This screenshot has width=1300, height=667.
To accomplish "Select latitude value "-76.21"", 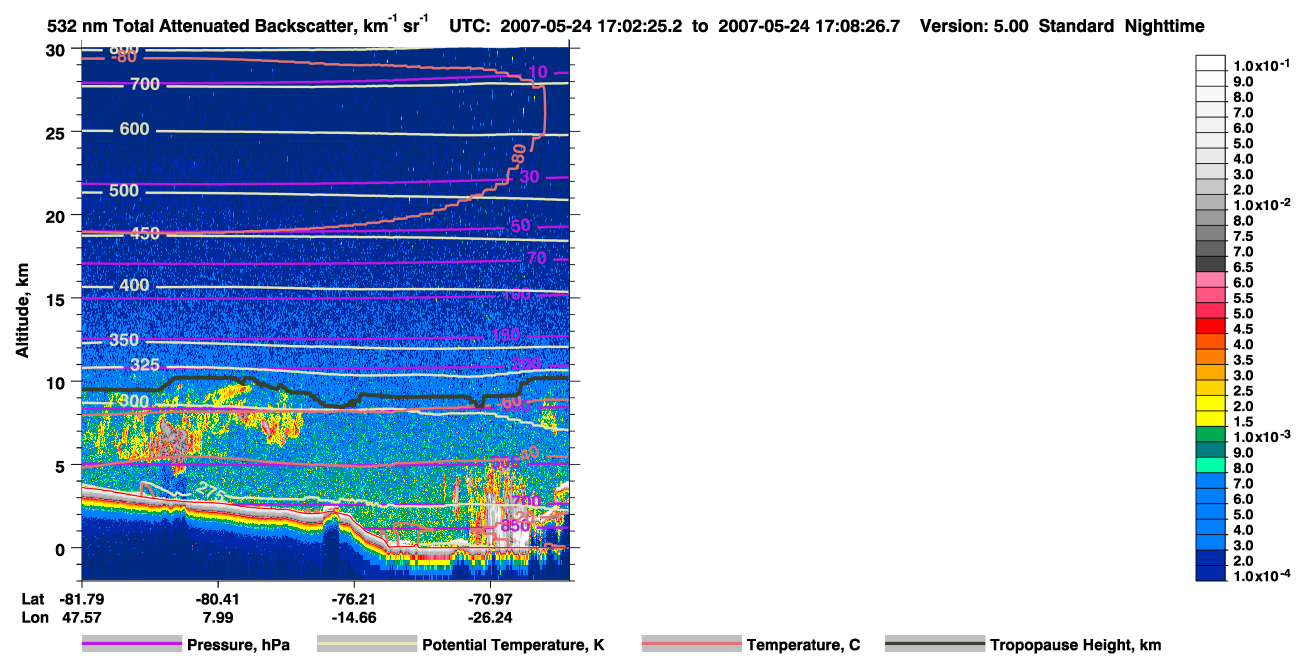I will (x=355, y=598).
